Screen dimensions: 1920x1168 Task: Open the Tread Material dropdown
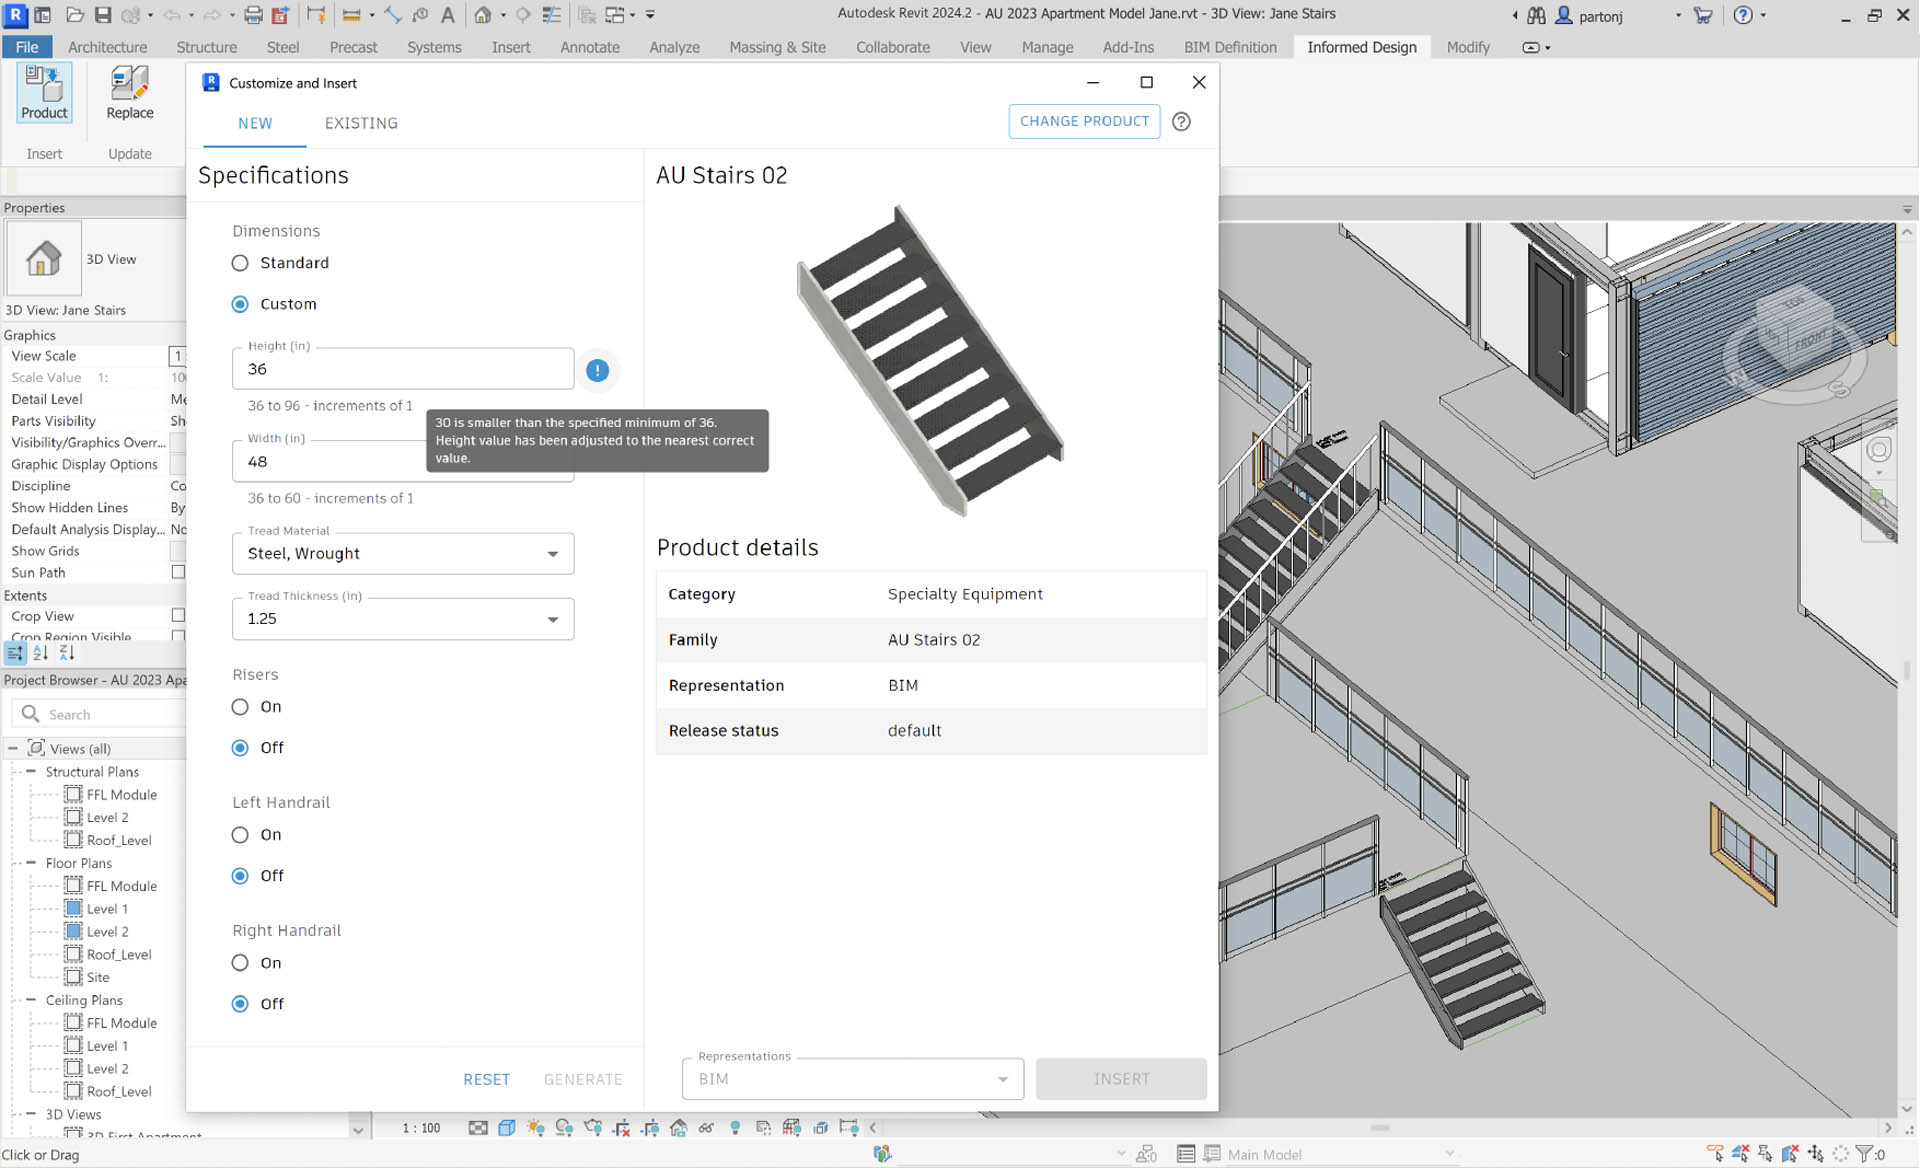[403, 554]
